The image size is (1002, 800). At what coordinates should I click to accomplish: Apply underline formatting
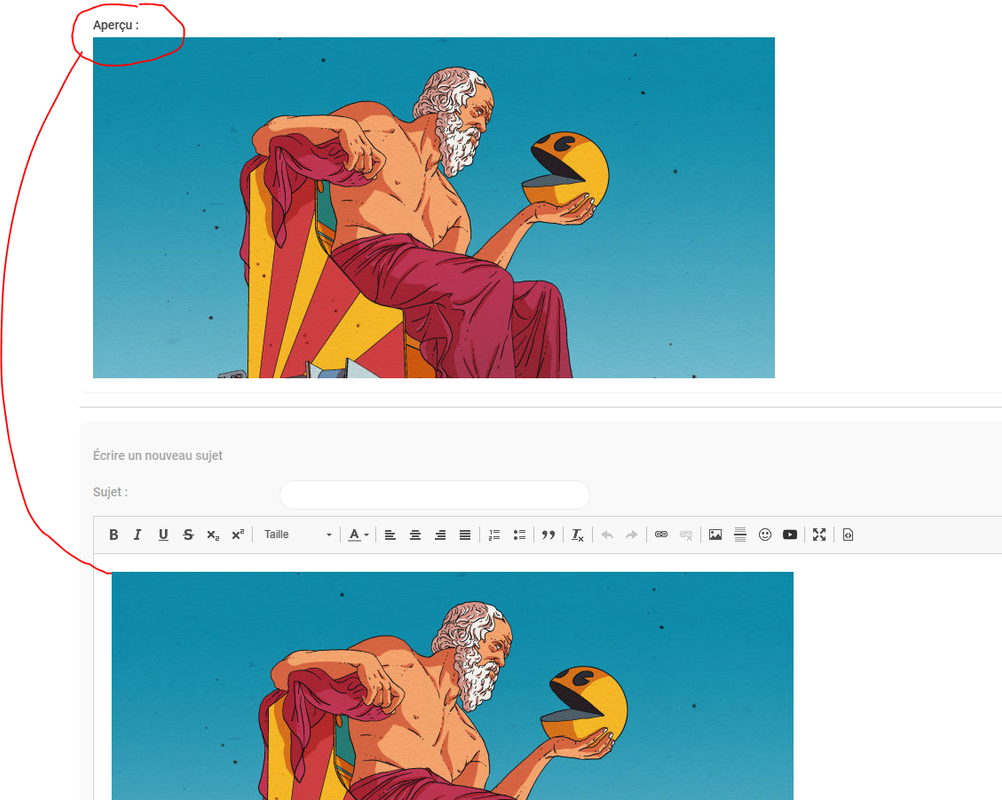163,535
